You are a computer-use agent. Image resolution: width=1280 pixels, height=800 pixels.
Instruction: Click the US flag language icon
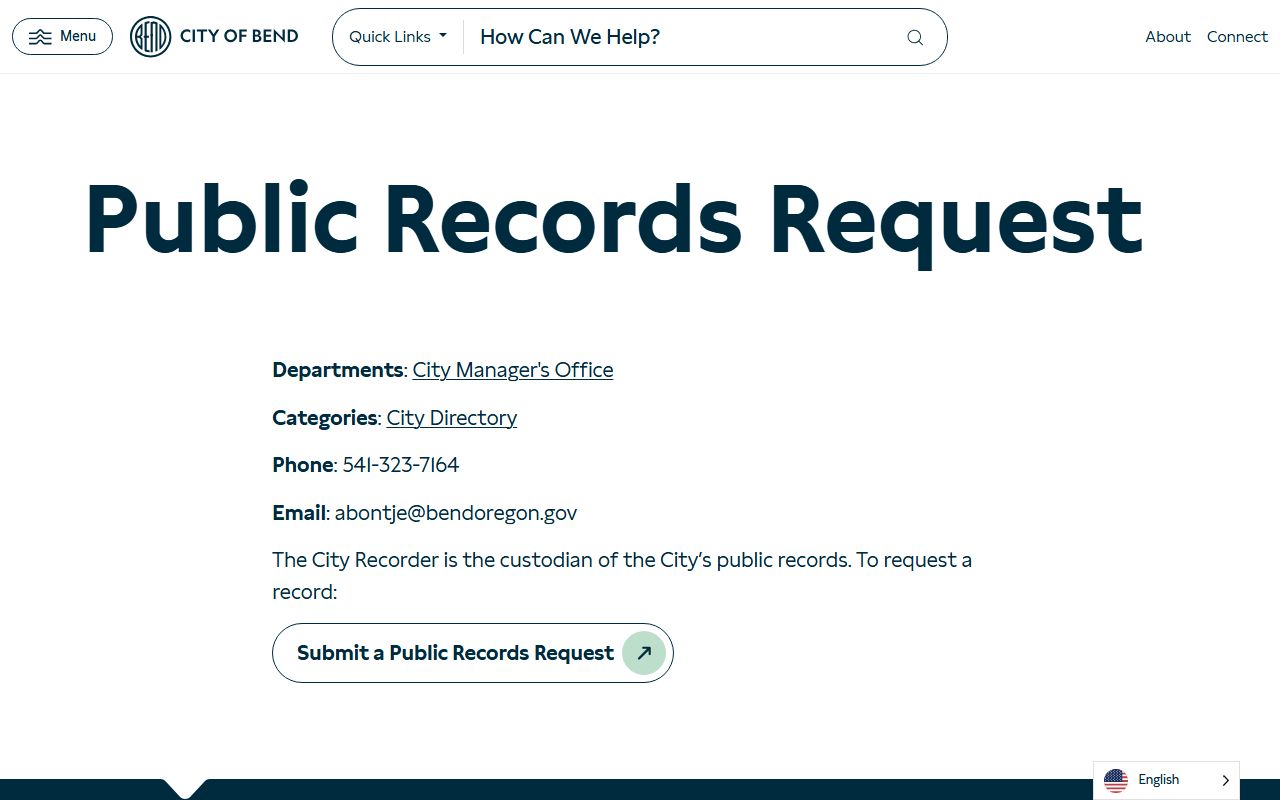pos(1116,780)
